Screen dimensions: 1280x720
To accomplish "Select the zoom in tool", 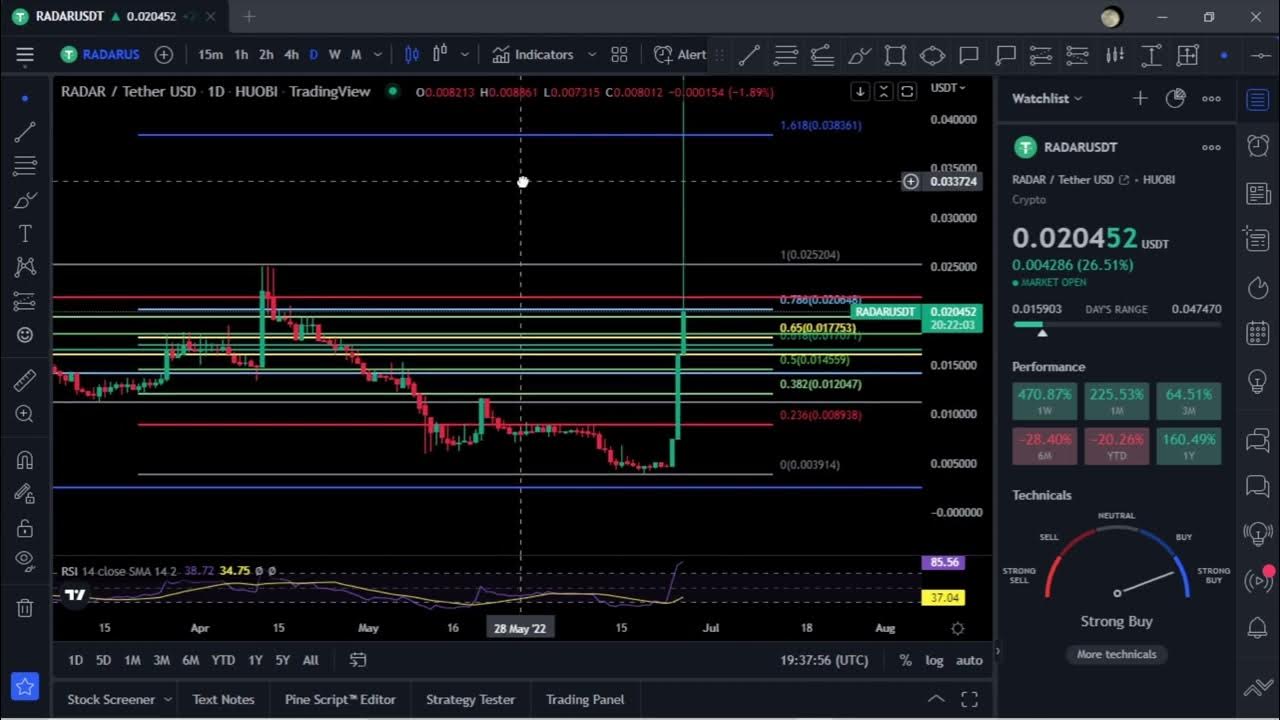I will [x=25, y=414].
